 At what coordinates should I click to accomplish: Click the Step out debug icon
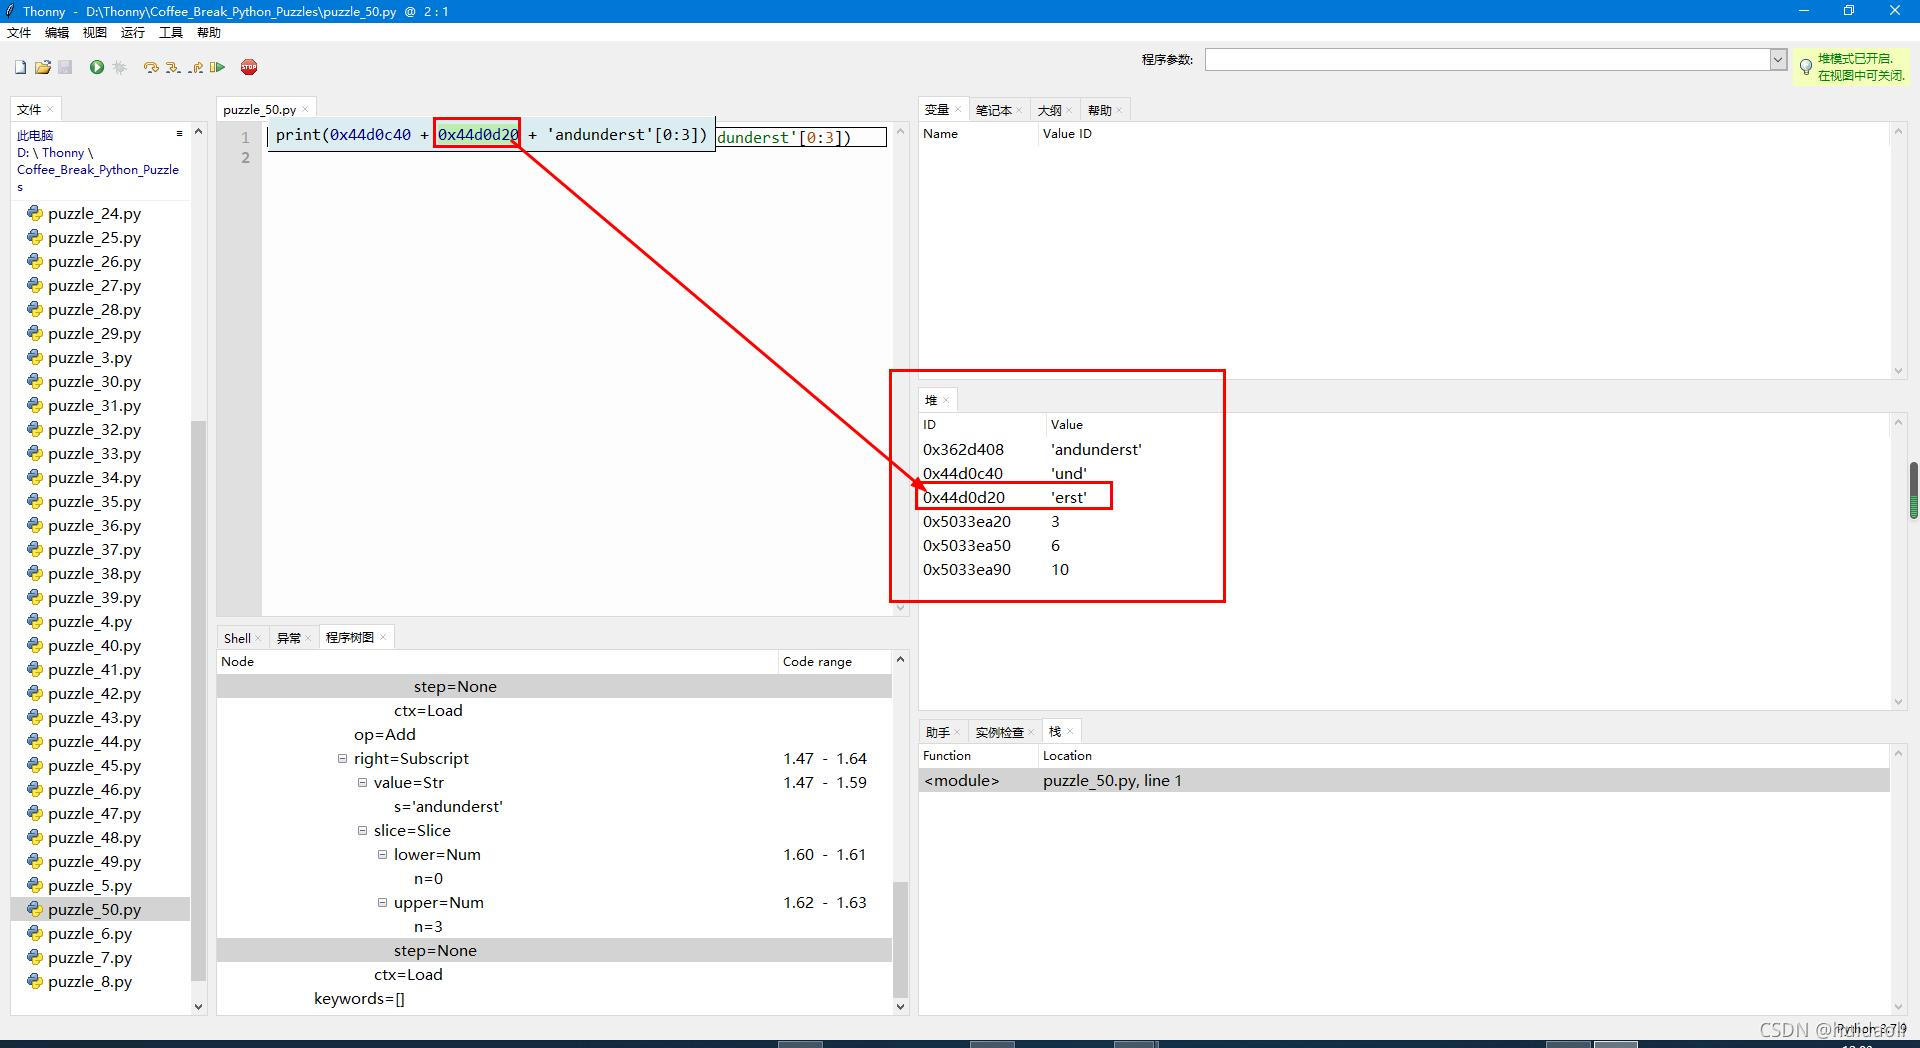click(x=196, y=67)
